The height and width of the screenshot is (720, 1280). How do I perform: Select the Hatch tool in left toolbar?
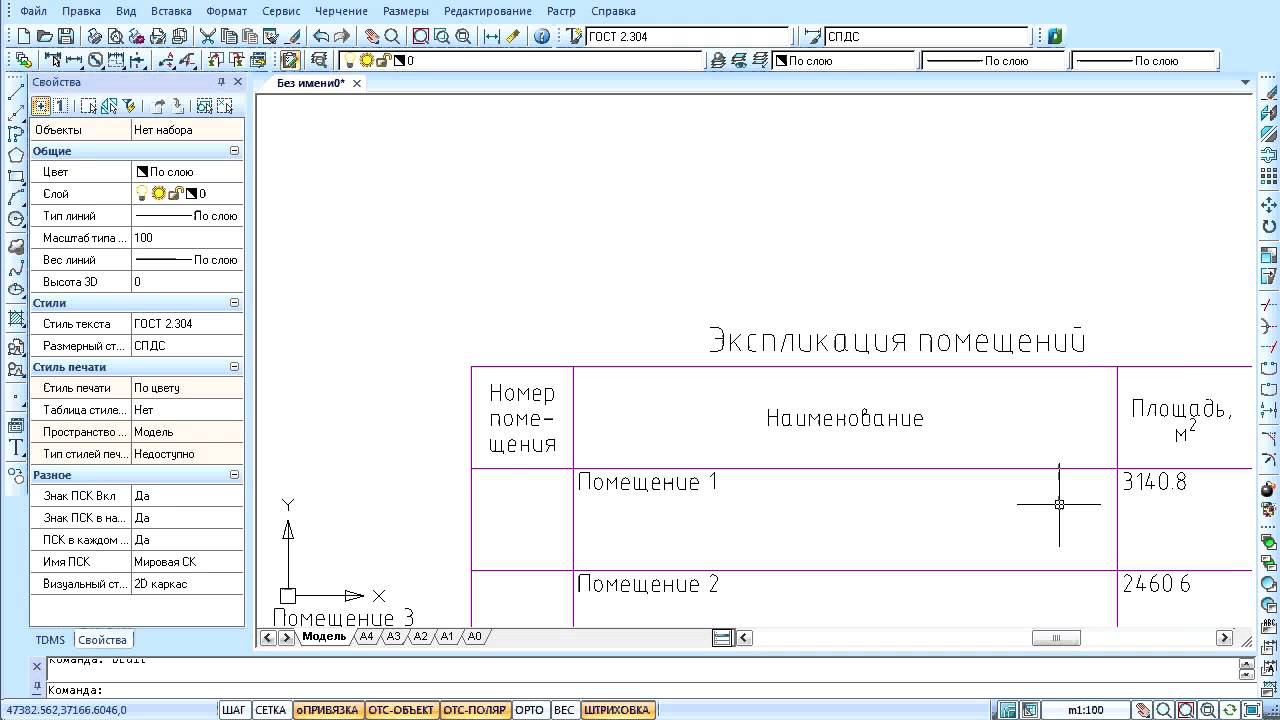click(16, 319)
